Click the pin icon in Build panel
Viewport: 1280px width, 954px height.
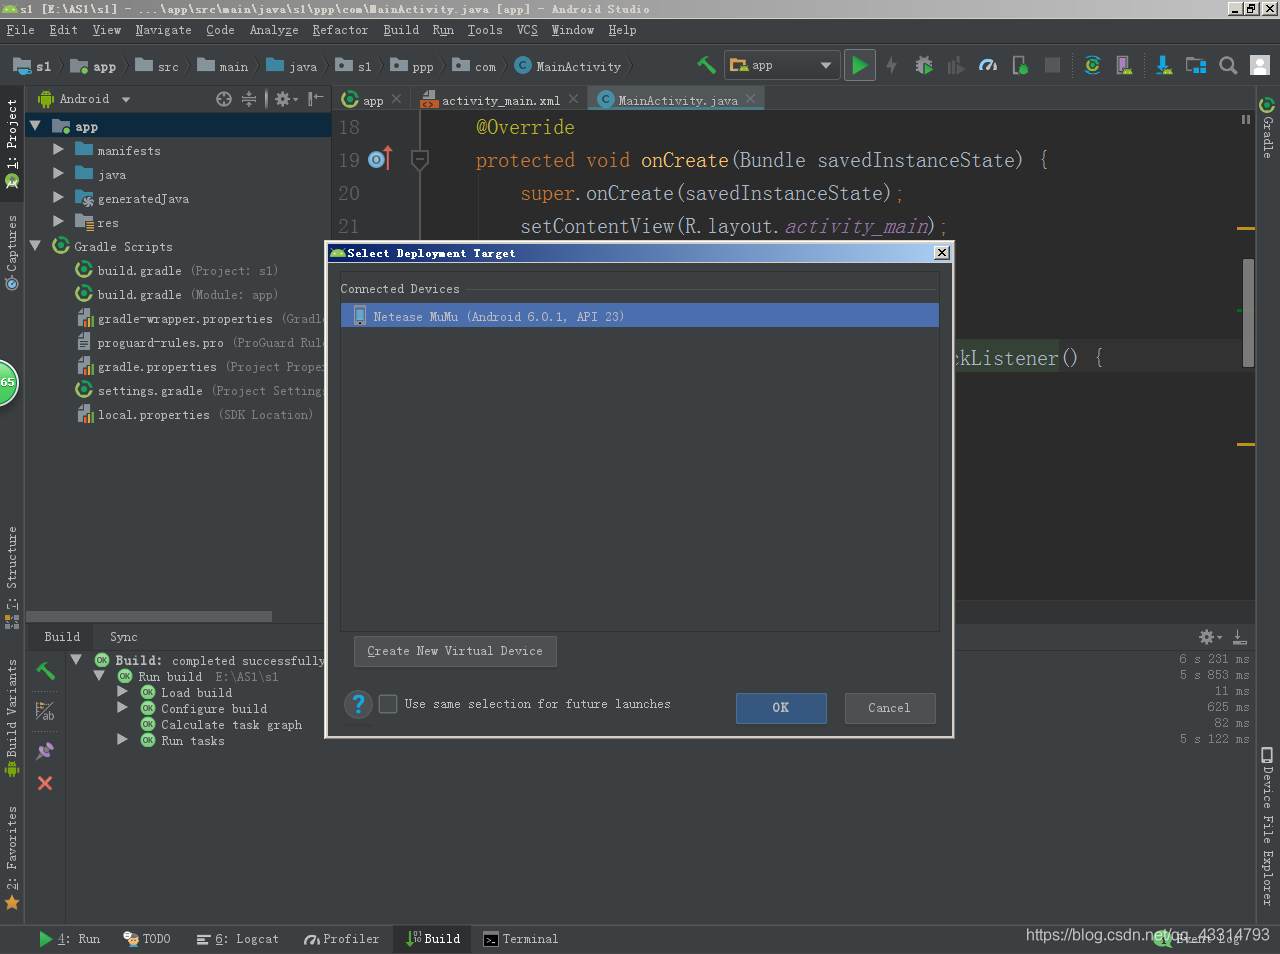[45, 750]
